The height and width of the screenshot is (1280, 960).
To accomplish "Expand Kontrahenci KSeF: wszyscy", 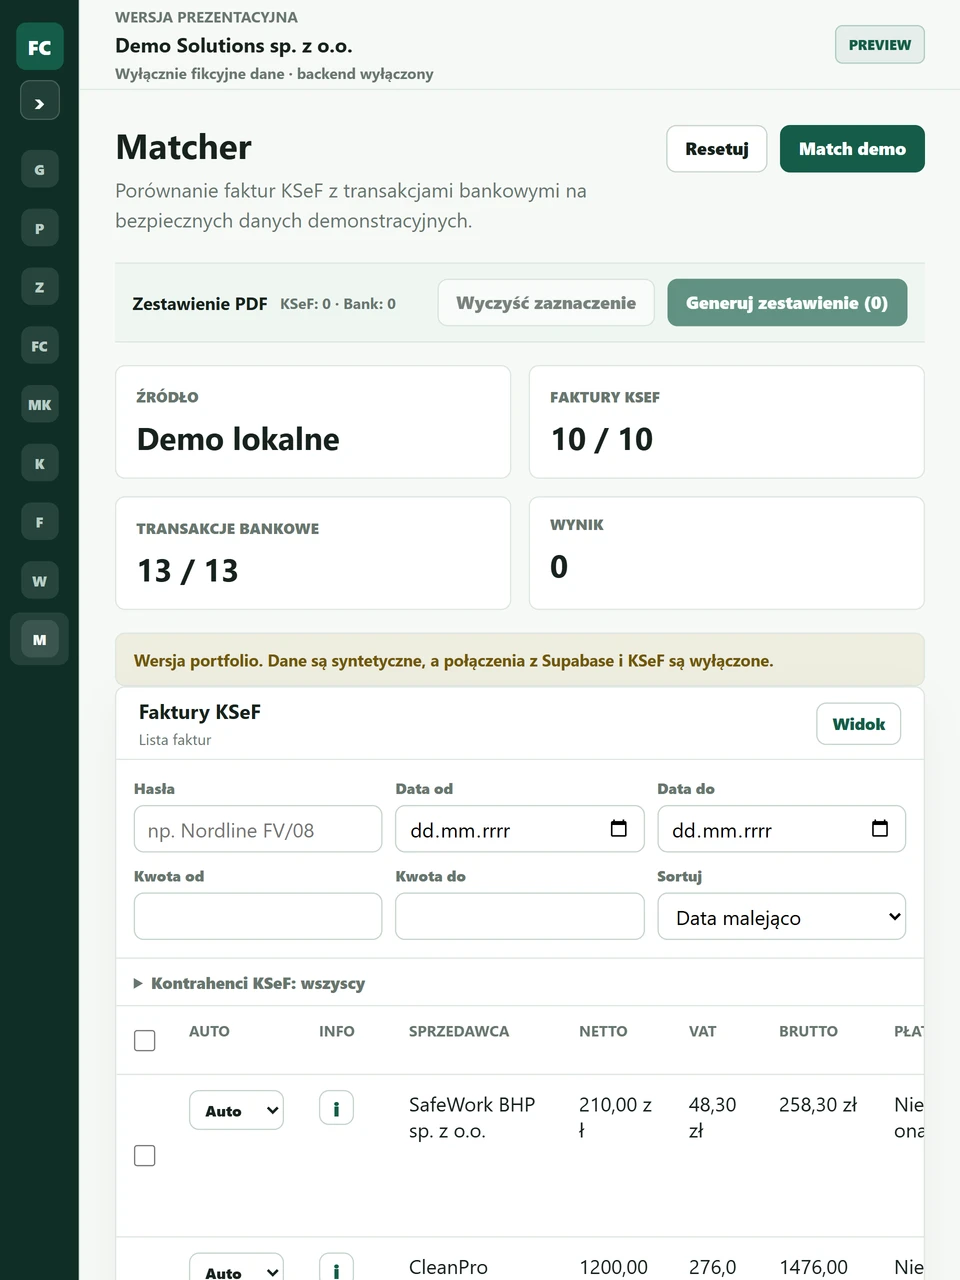I will [x=249, y=983].
